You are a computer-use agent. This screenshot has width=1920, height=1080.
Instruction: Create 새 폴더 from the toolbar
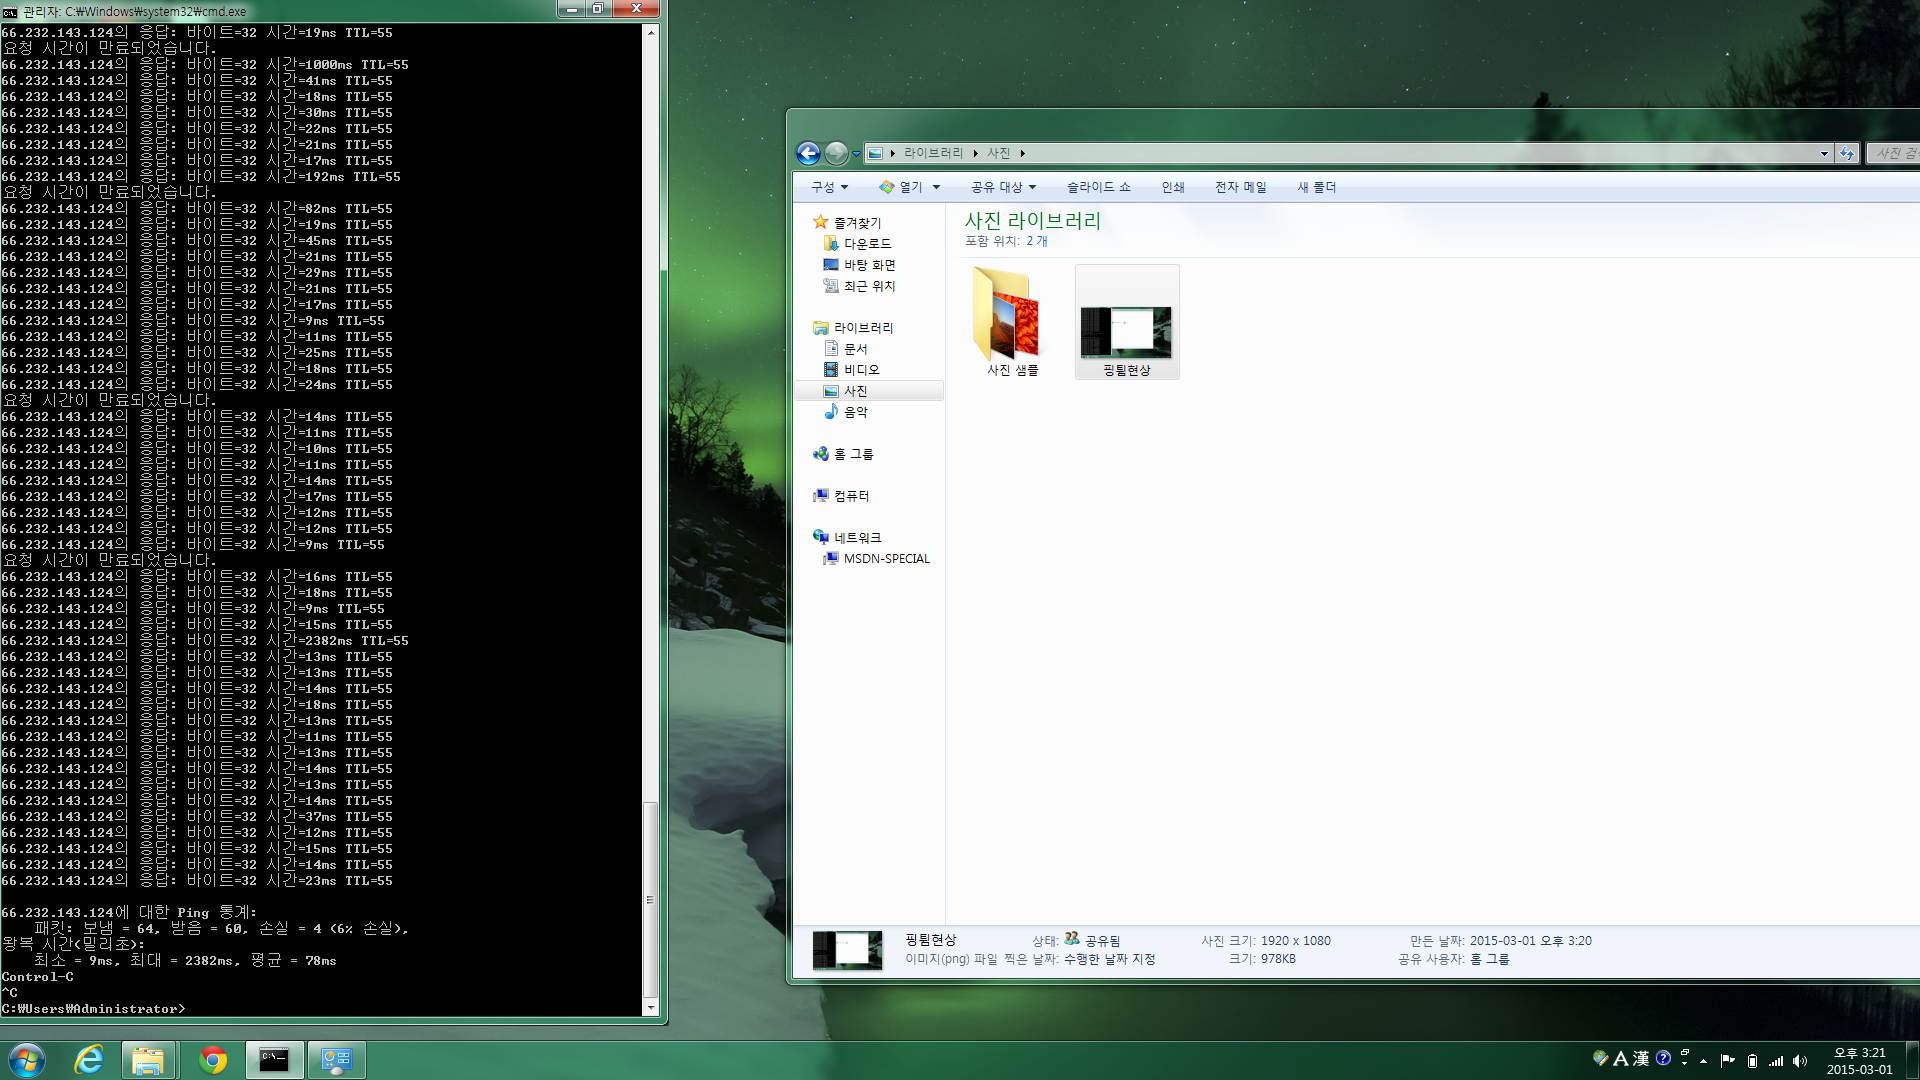1316,187
